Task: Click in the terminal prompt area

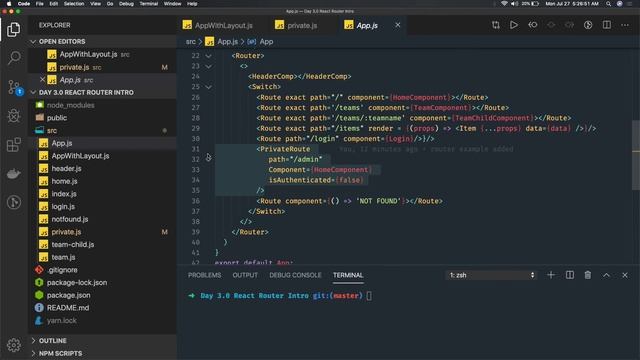Action: click(369, 296)
